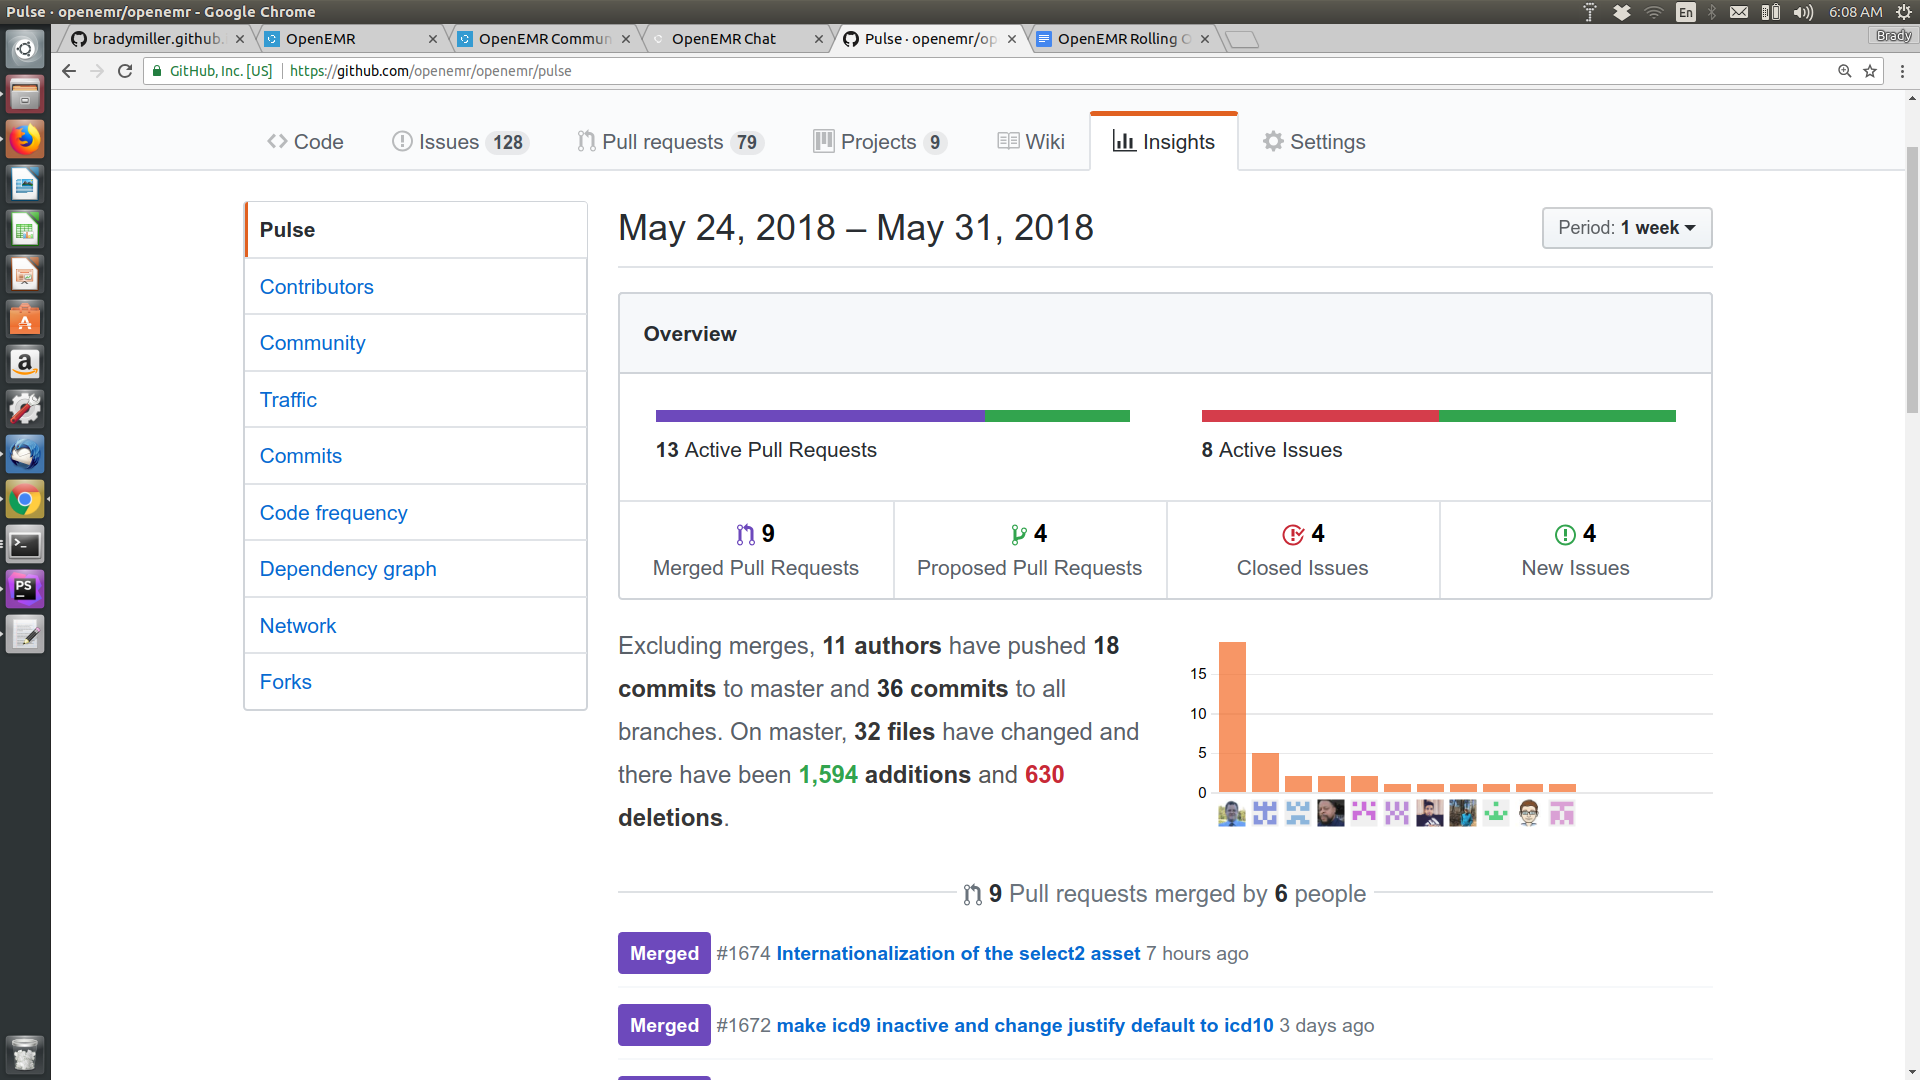Click the green identicon contributor avatar

[x=1496, y=813]
